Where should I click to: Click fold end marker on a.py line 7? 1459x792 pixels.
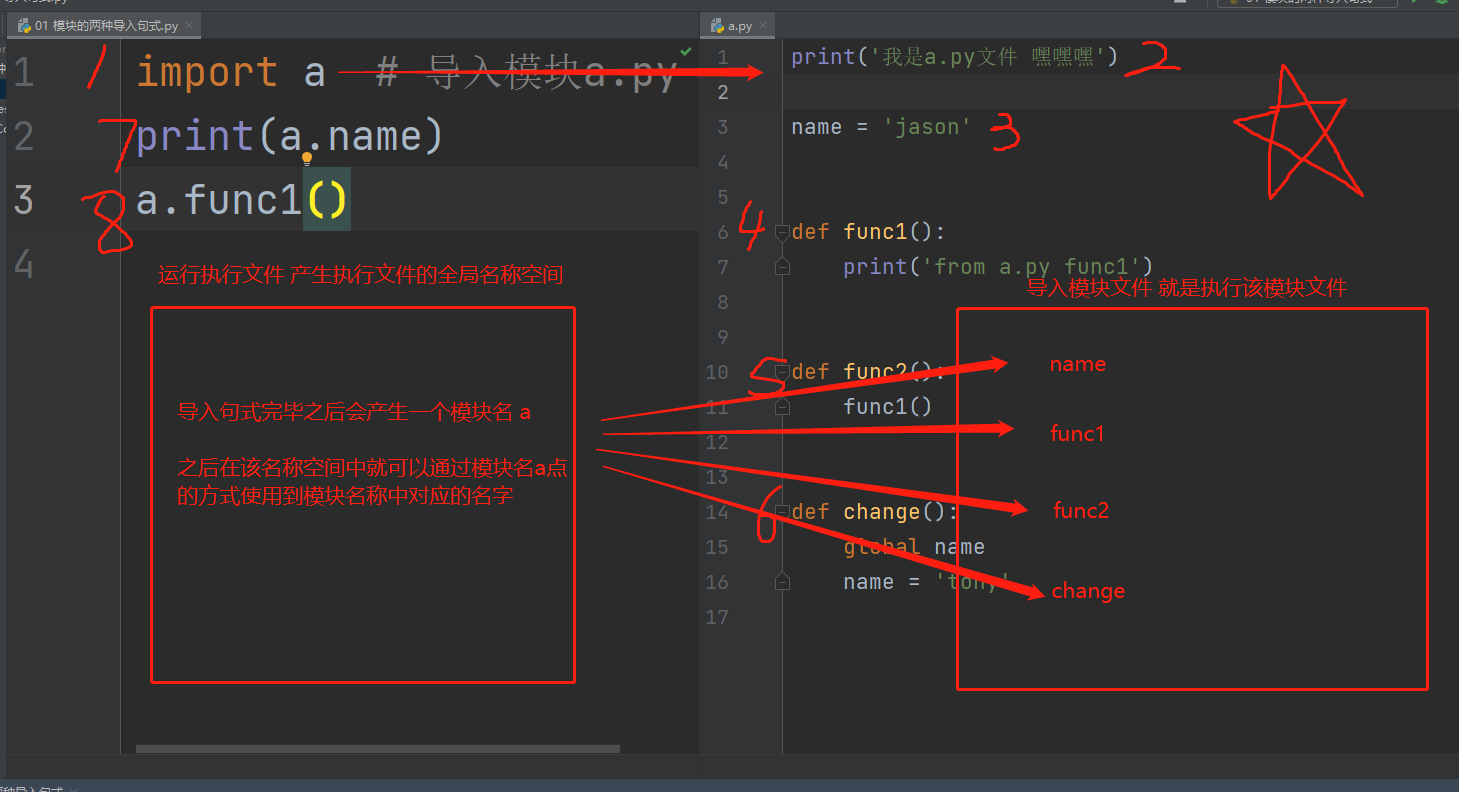pos(782,267)
